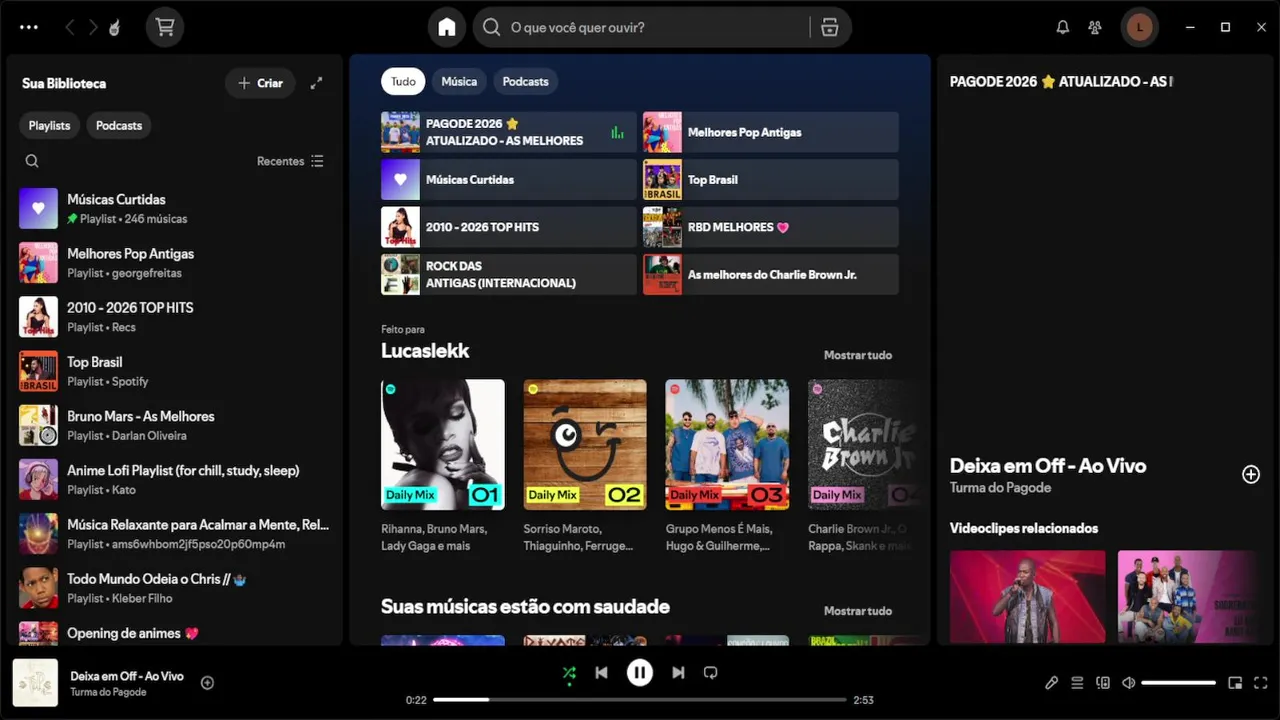This screenshot has width=1280, height=720.
Task: Open the shopping cart icon
Action: point(165,27)
